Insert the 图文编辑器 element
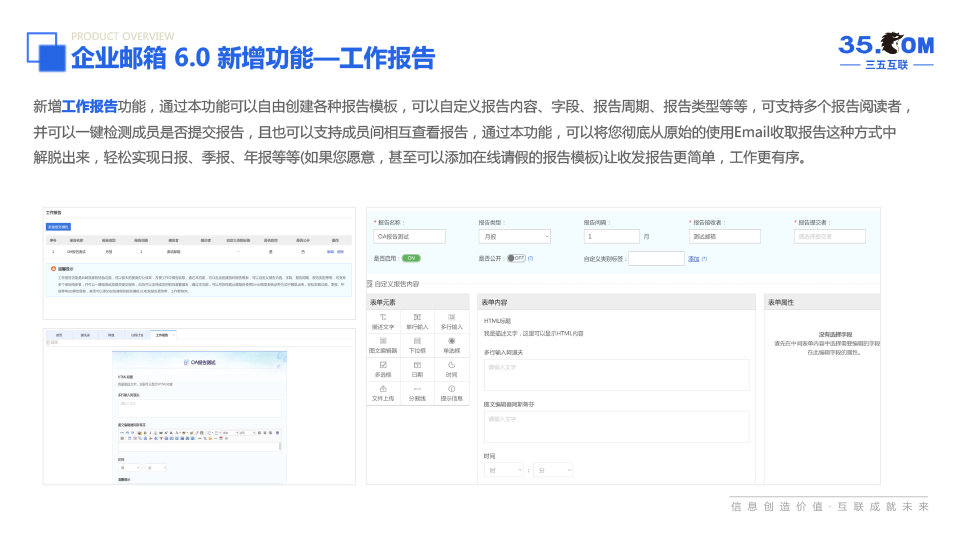 click(x=385, y=345)
